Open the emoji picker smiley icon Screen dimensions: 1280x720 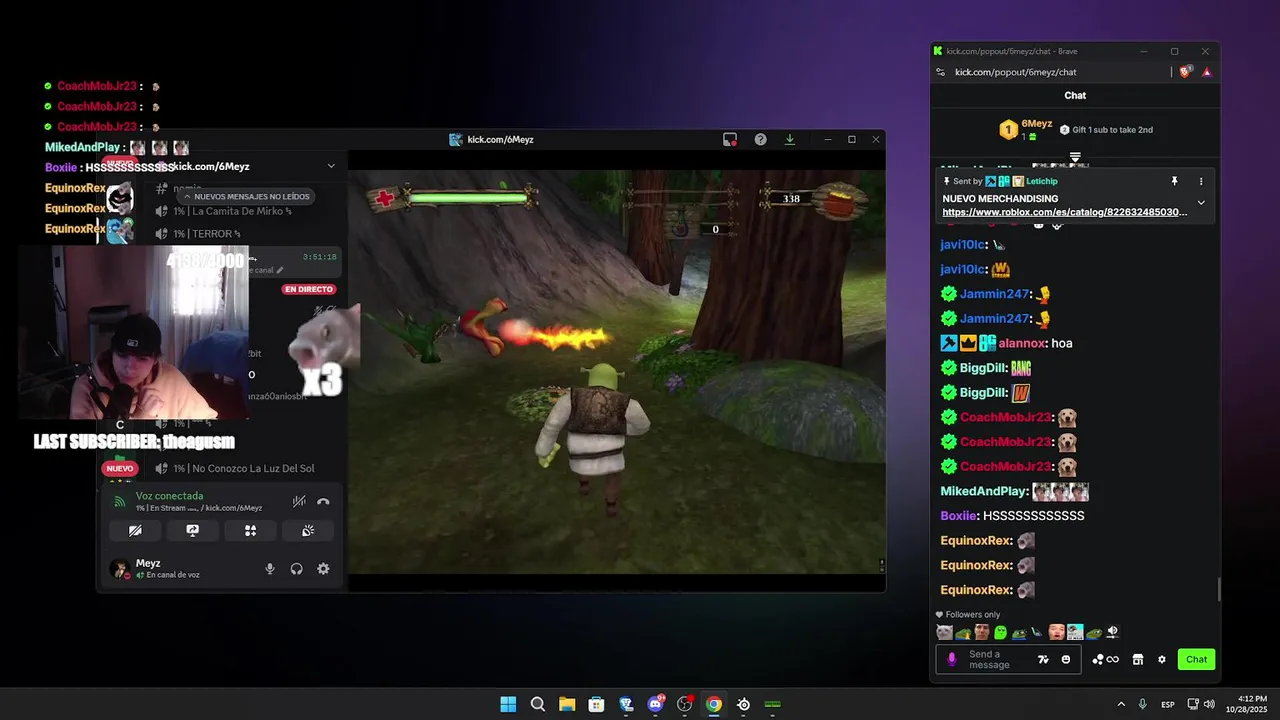[1066, 659]
